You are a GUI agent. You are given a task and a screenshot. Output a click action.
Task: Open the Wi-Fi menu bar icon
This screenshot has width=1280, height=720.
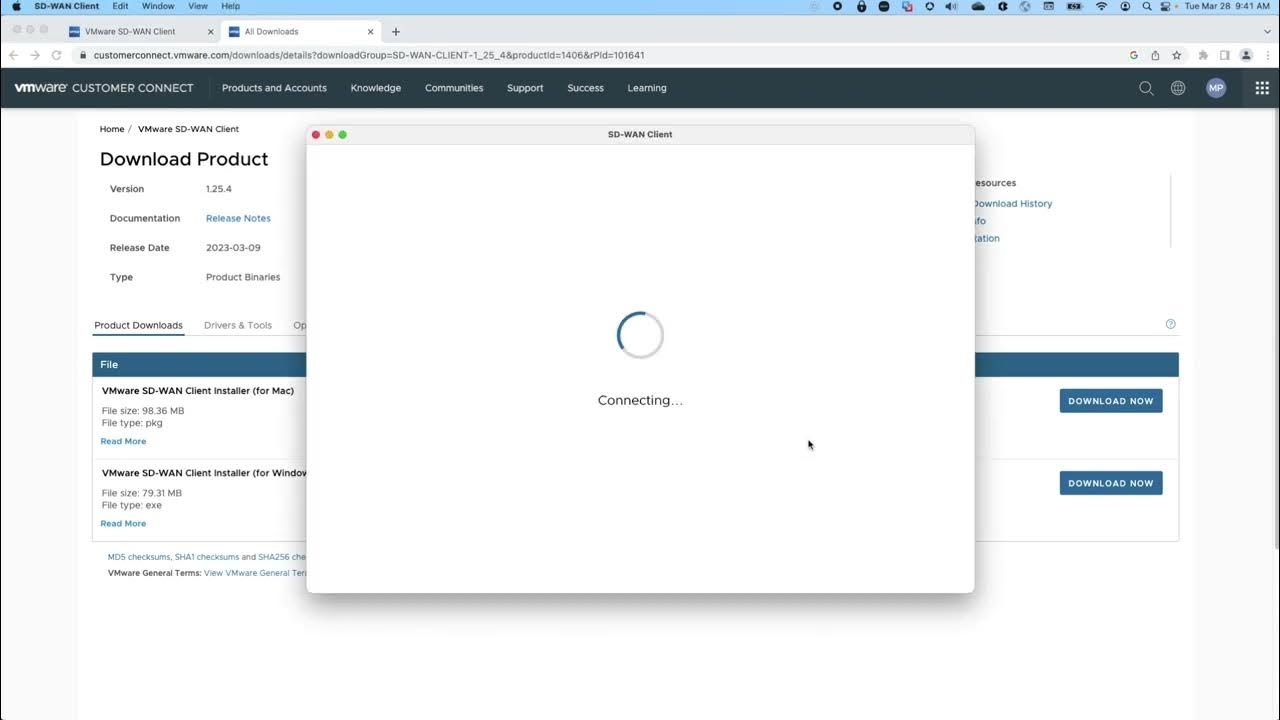click(x=1101, y=6)
